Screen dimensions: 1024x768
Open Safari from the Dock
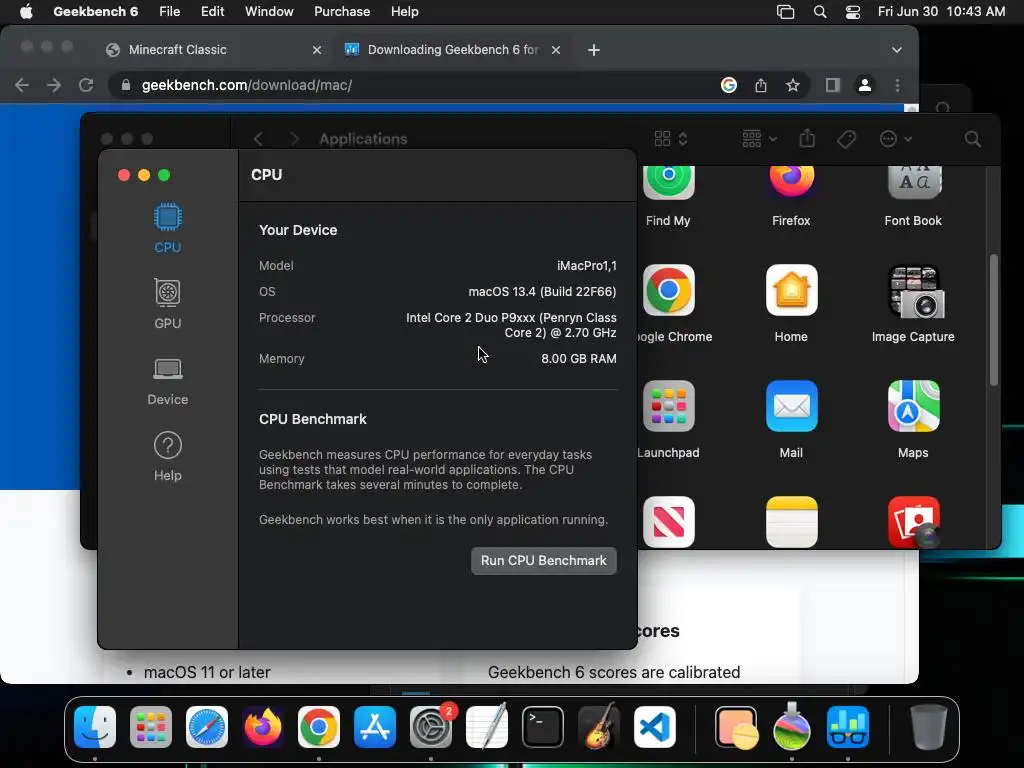(x=207, y=727)
